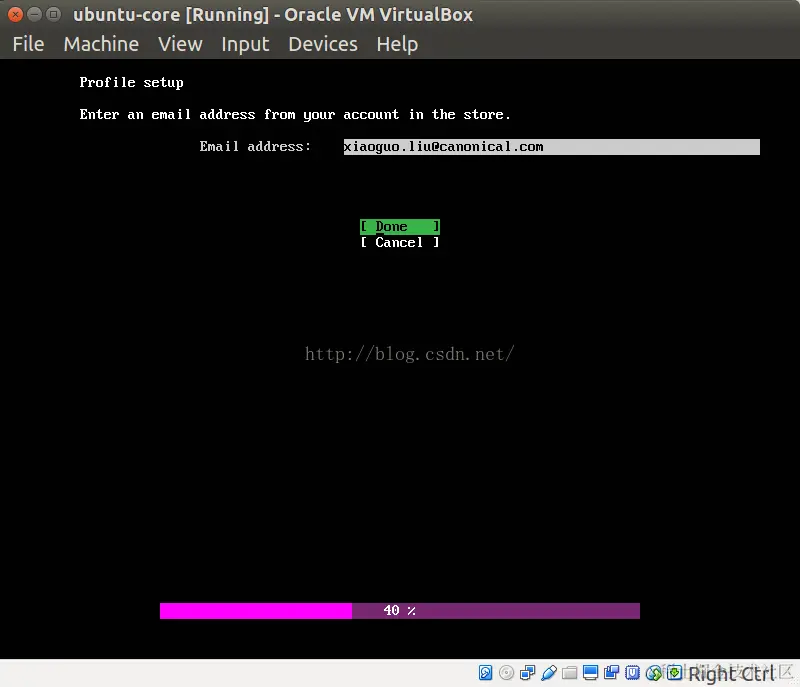This screenshot has width=800, height=687.
Task: Open the hard disk activity status icon
Action: [x=485, y=673]
